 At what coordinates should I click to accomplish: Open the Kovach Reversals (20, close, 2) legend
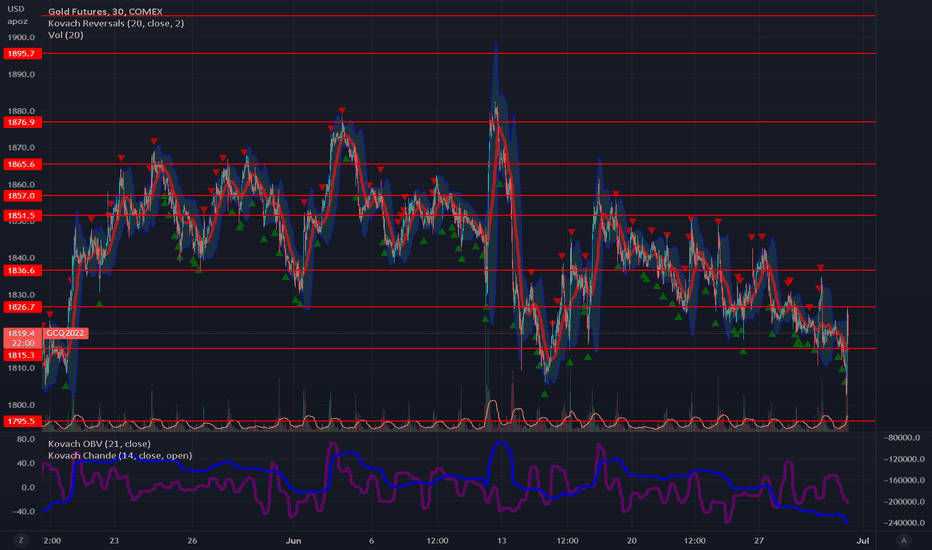116,23
